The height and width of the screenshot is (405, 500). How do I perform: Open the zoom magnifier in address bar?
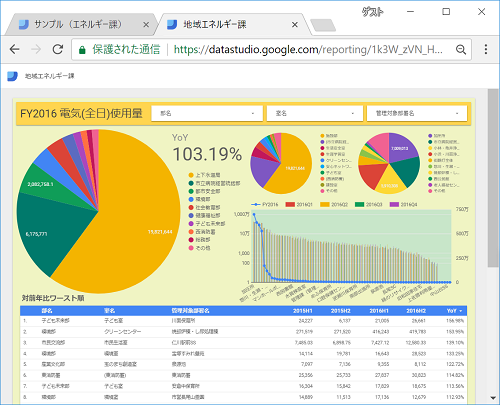[461, 50]
